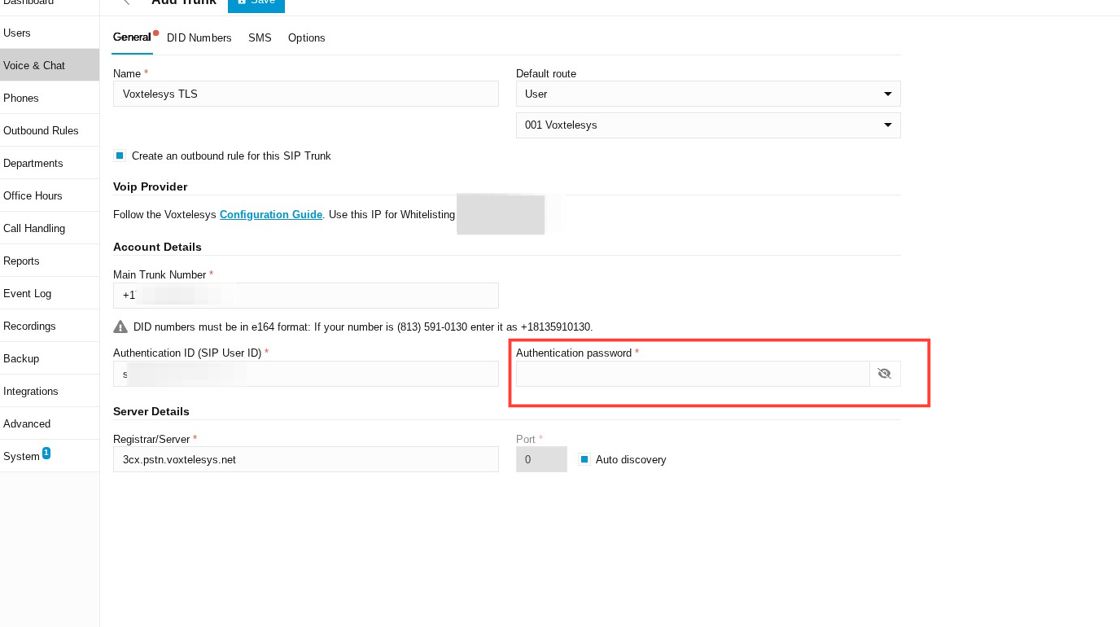Viewport: 1120px width, 627px height.
Task: Click the Server Details heading
Action: (151, 411)
